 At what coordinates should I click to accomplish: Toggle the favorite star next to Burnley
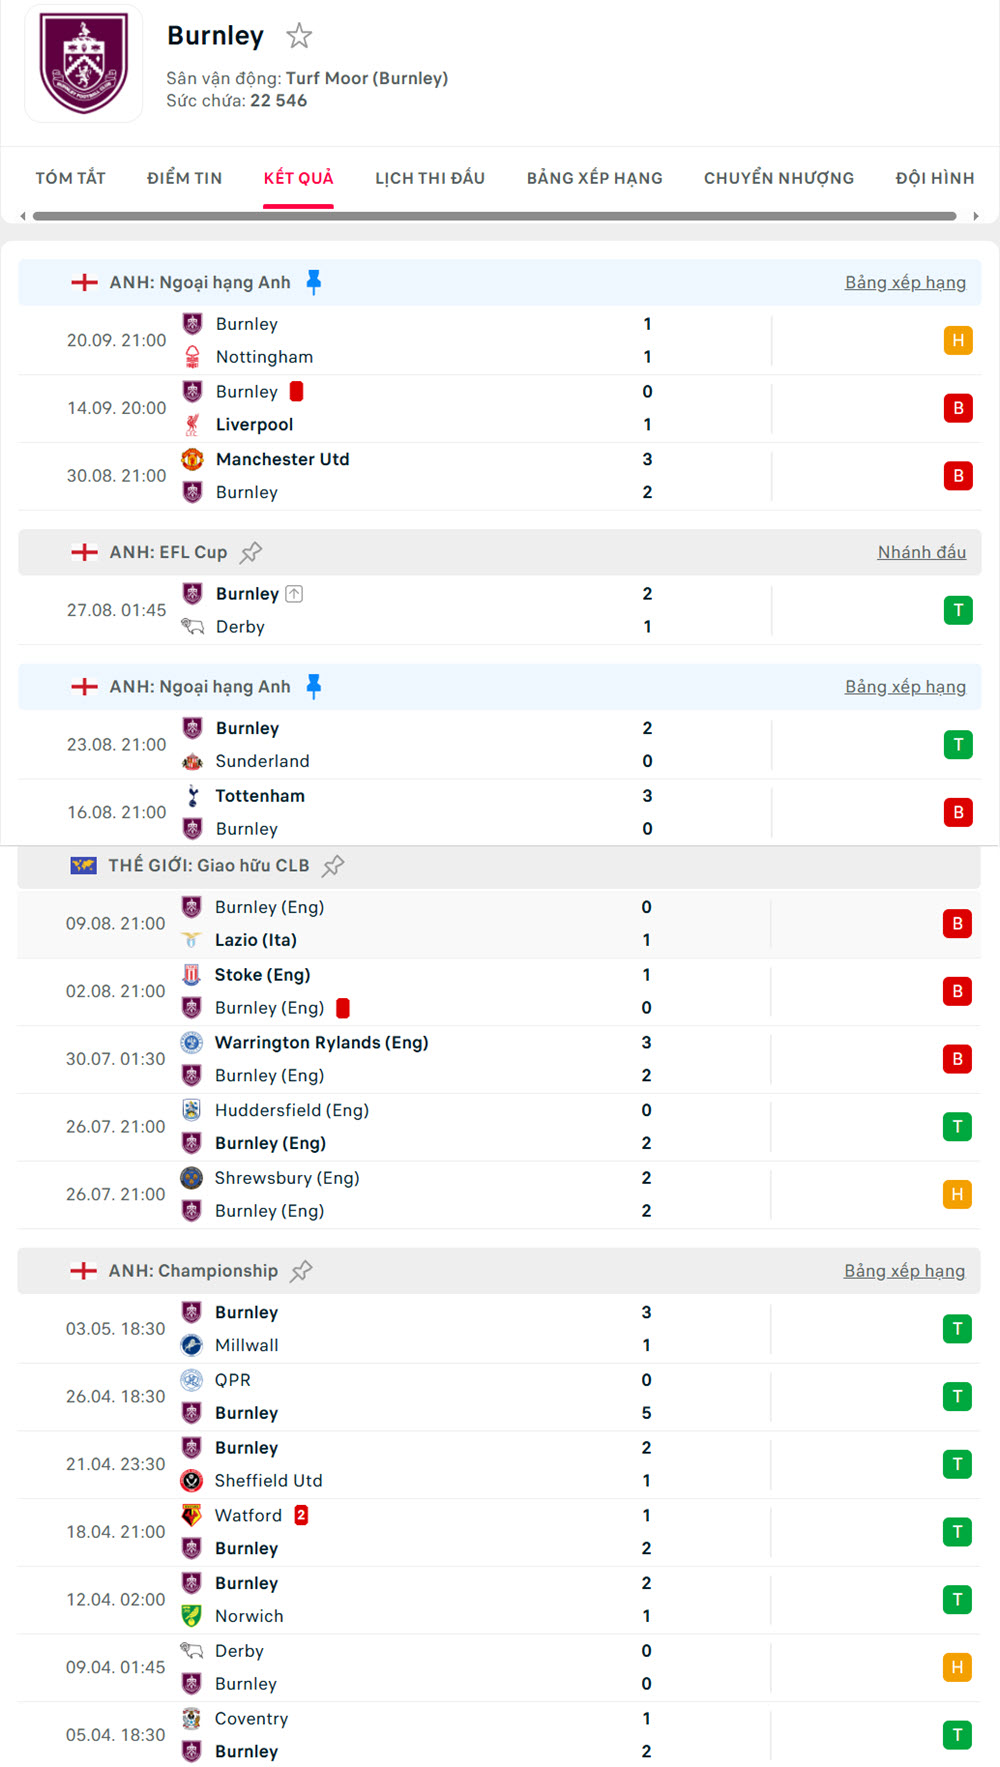click(x=299, y=37)
